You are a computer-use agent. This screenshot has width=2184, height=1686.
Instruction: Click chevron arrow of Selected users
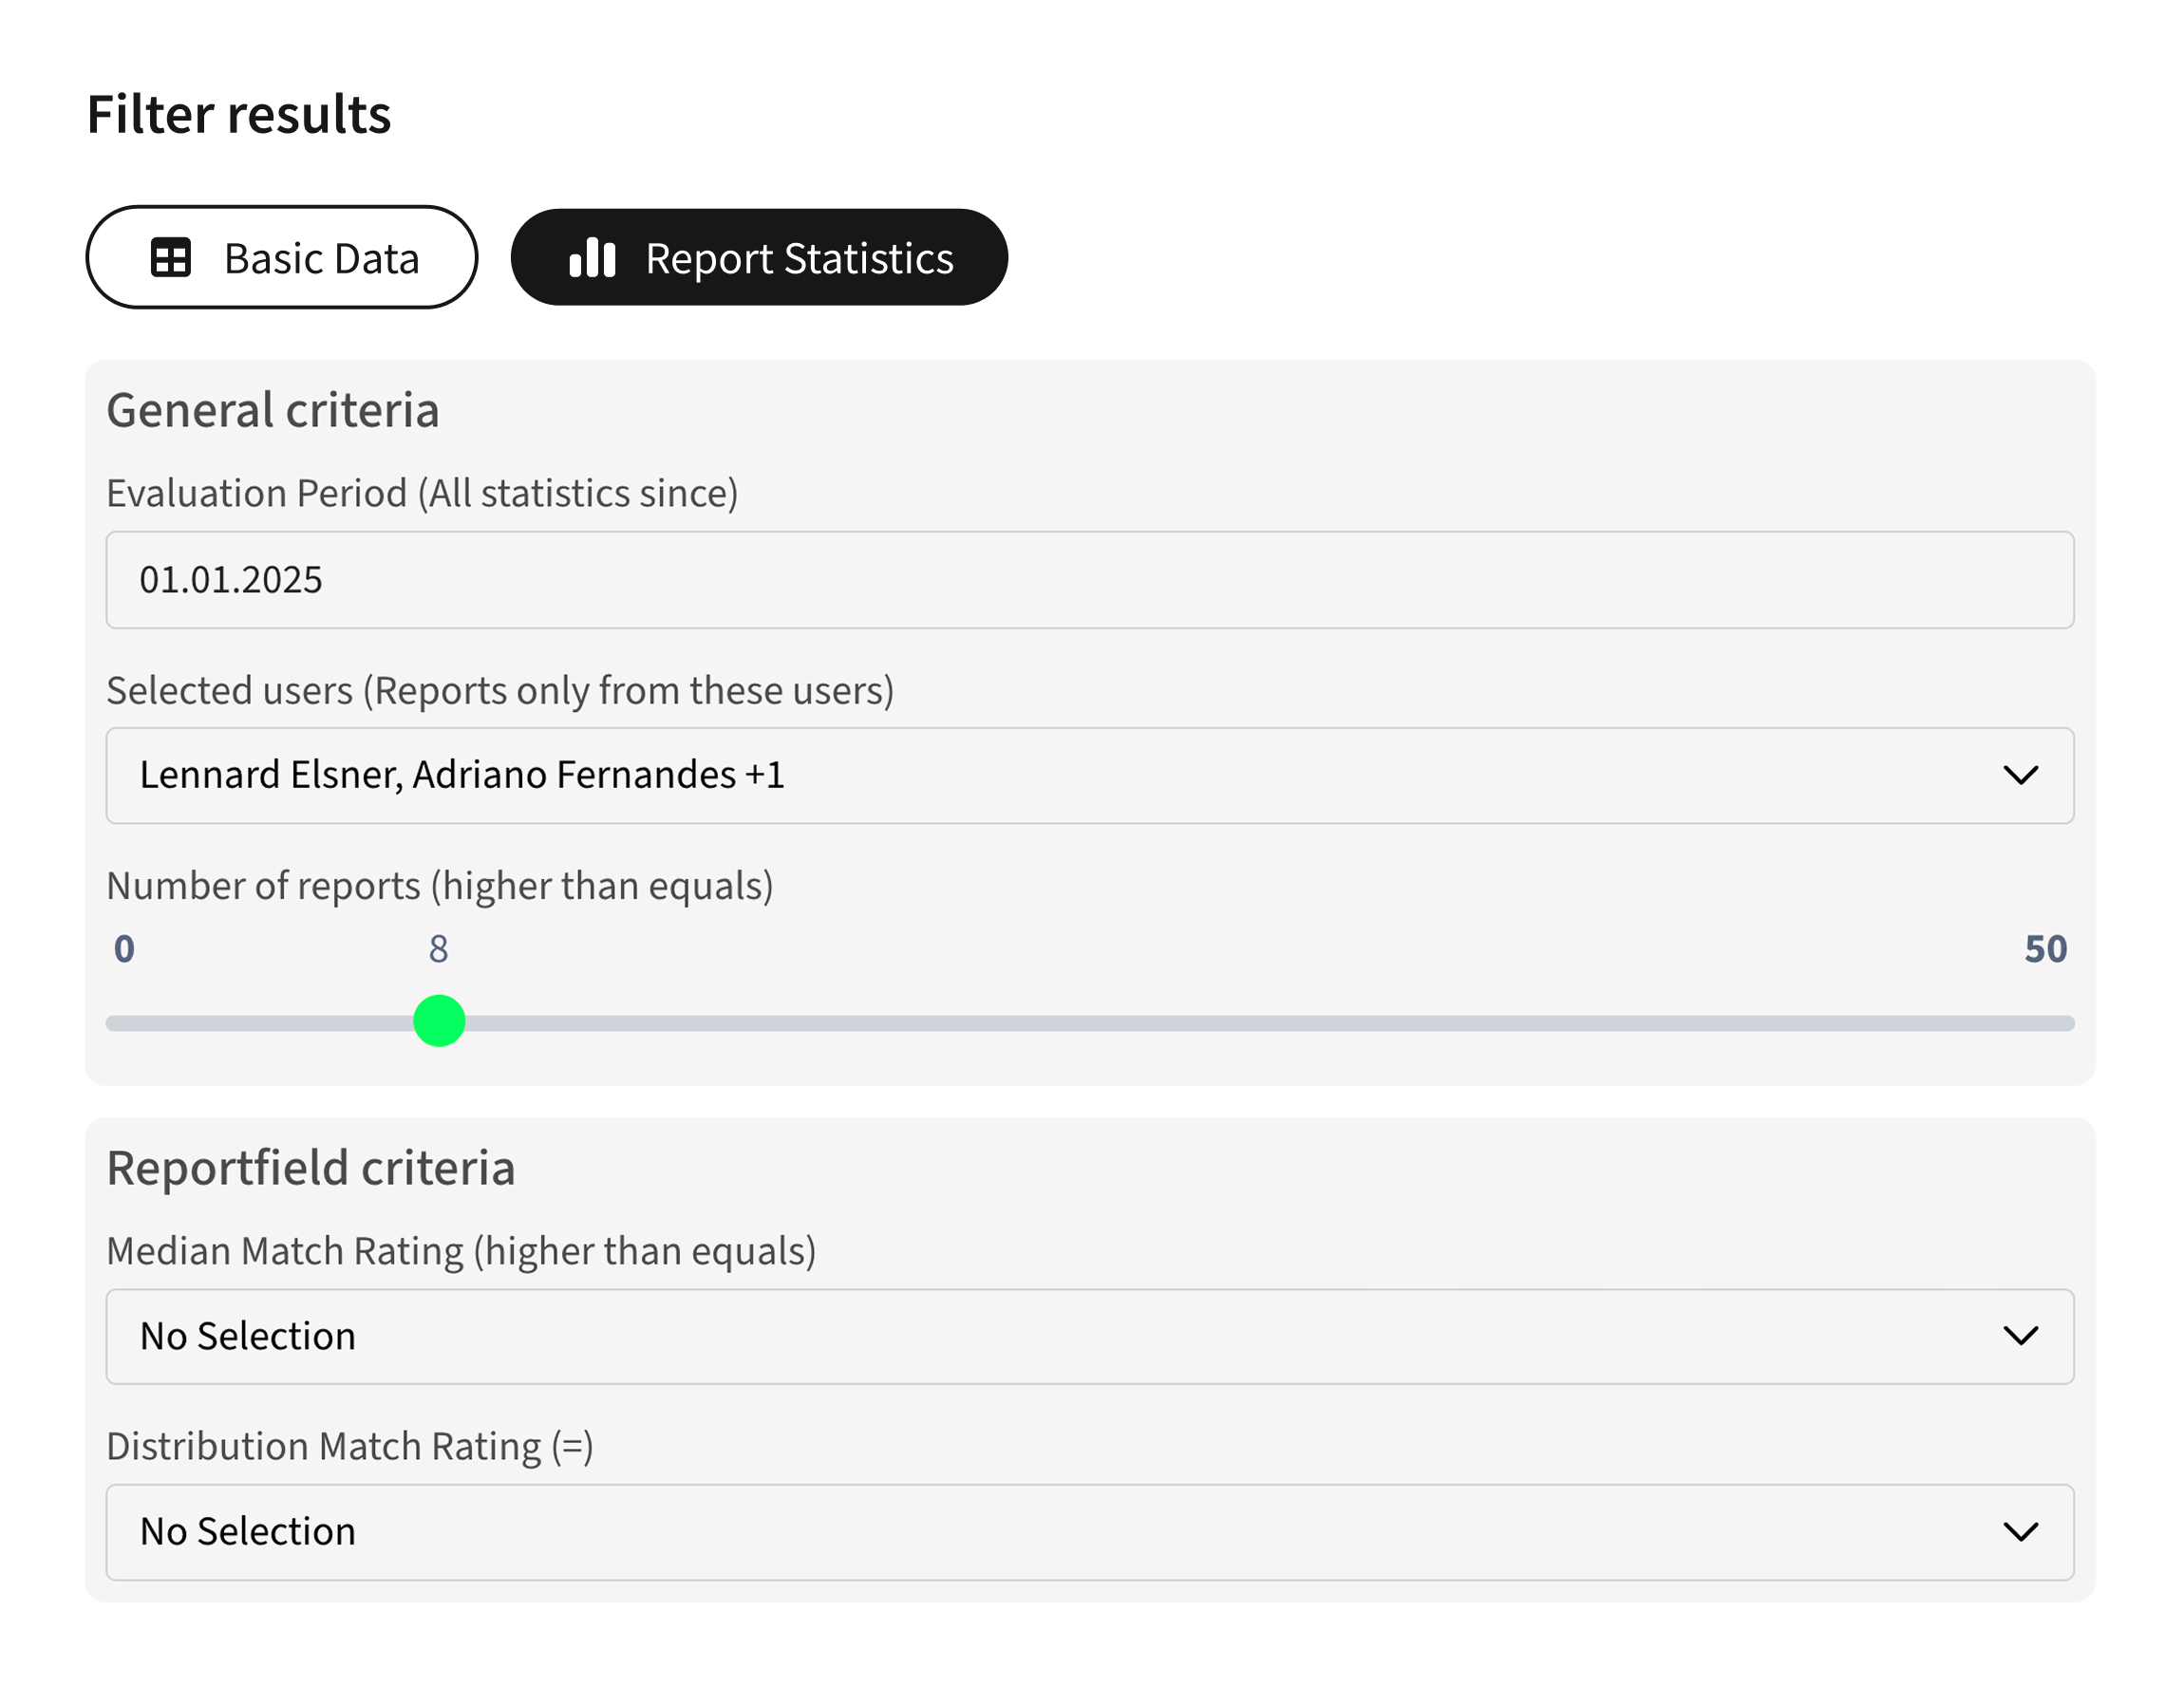tap(2020, 776)
